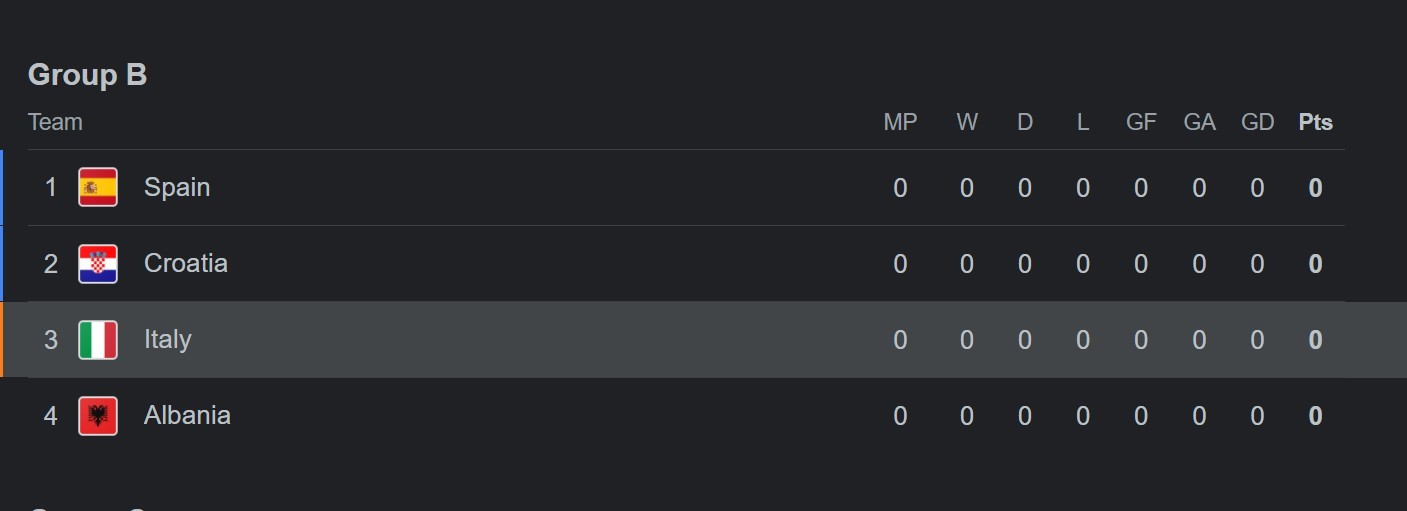Click the W column header
1407x511 pixels.
(967, 122)
